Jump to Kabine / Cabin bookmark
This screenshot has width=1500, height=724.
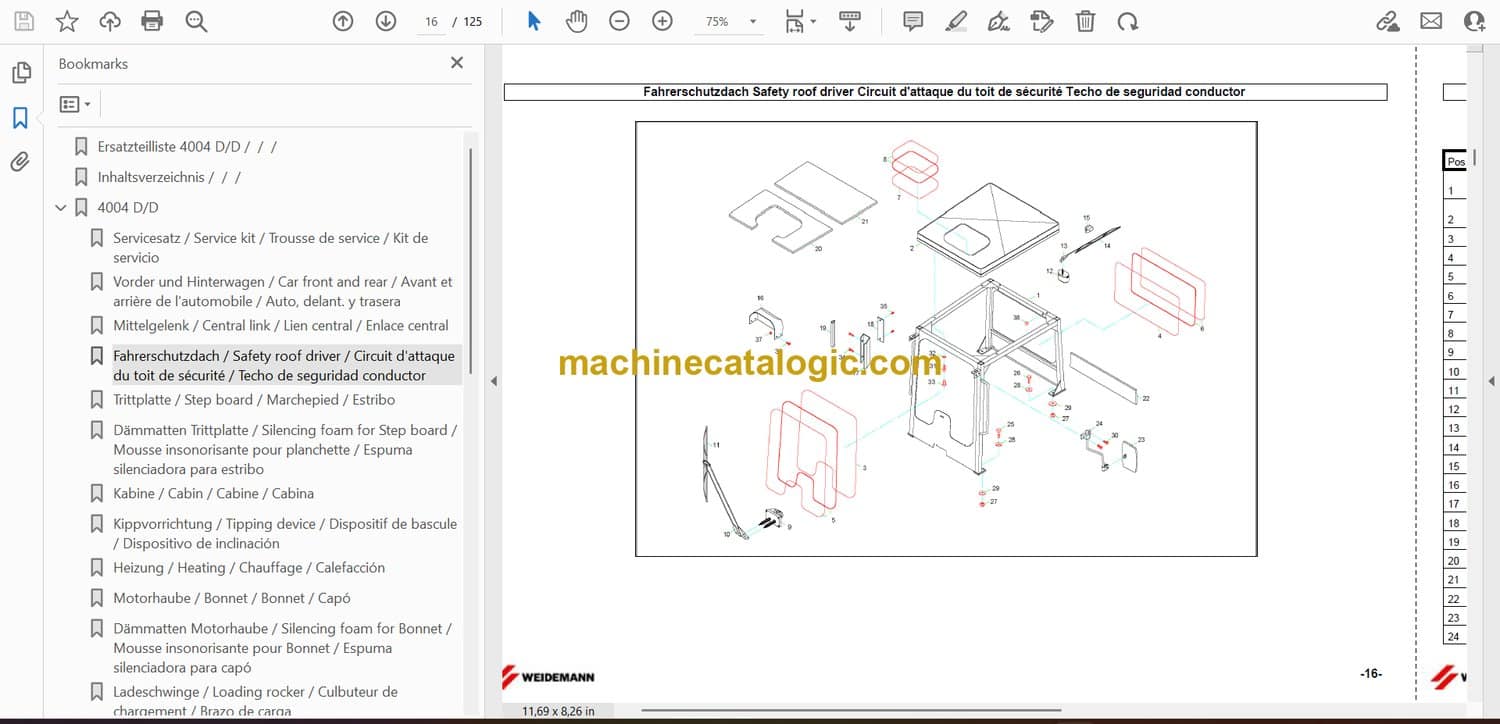coord(213,494)
